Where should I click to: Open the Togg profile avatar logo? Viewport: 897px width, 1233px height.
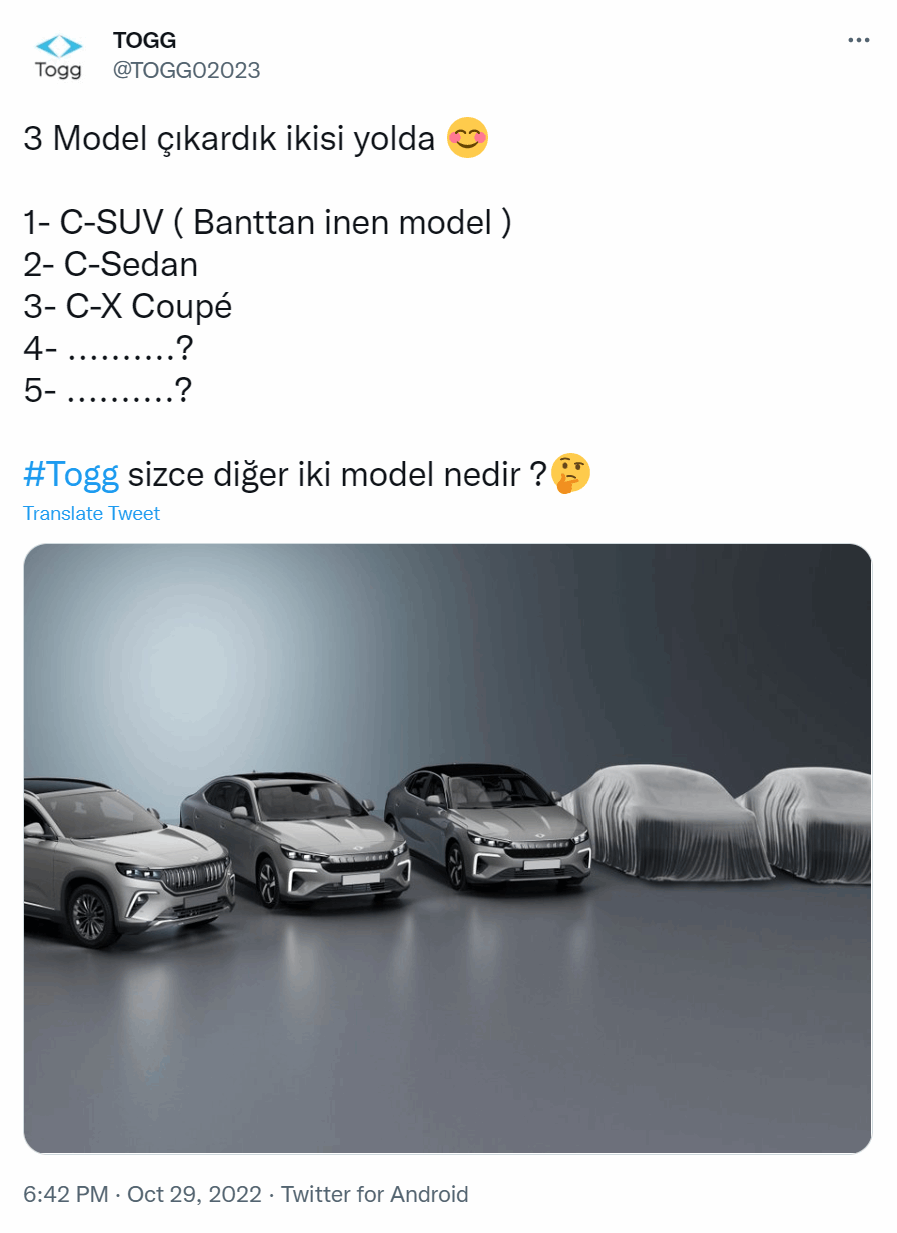pos(58,56)
